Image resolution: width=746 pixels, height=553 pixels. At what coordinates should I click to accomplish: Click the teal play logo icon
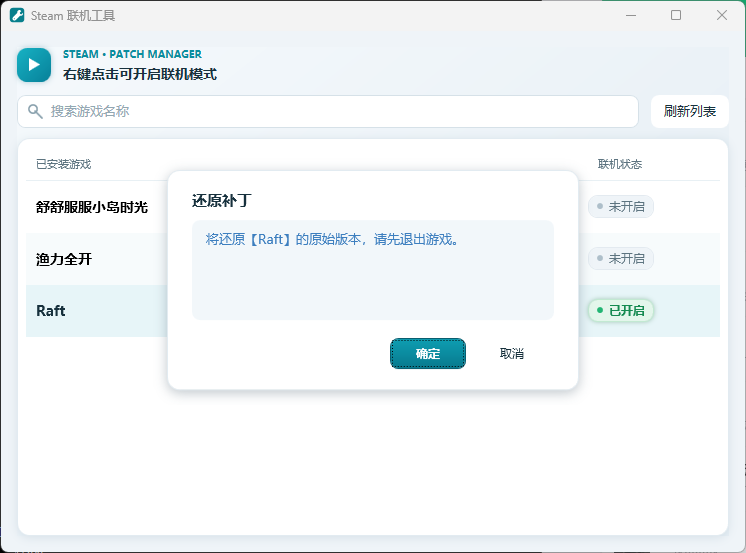pos(34,65)
